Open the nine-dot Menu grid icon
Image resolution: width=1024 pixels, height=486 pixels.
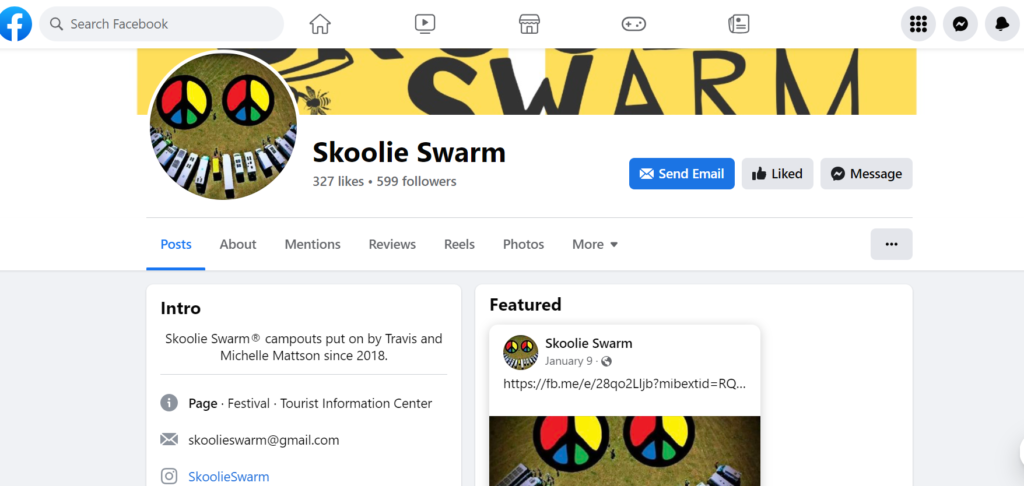tap(918, 24)
